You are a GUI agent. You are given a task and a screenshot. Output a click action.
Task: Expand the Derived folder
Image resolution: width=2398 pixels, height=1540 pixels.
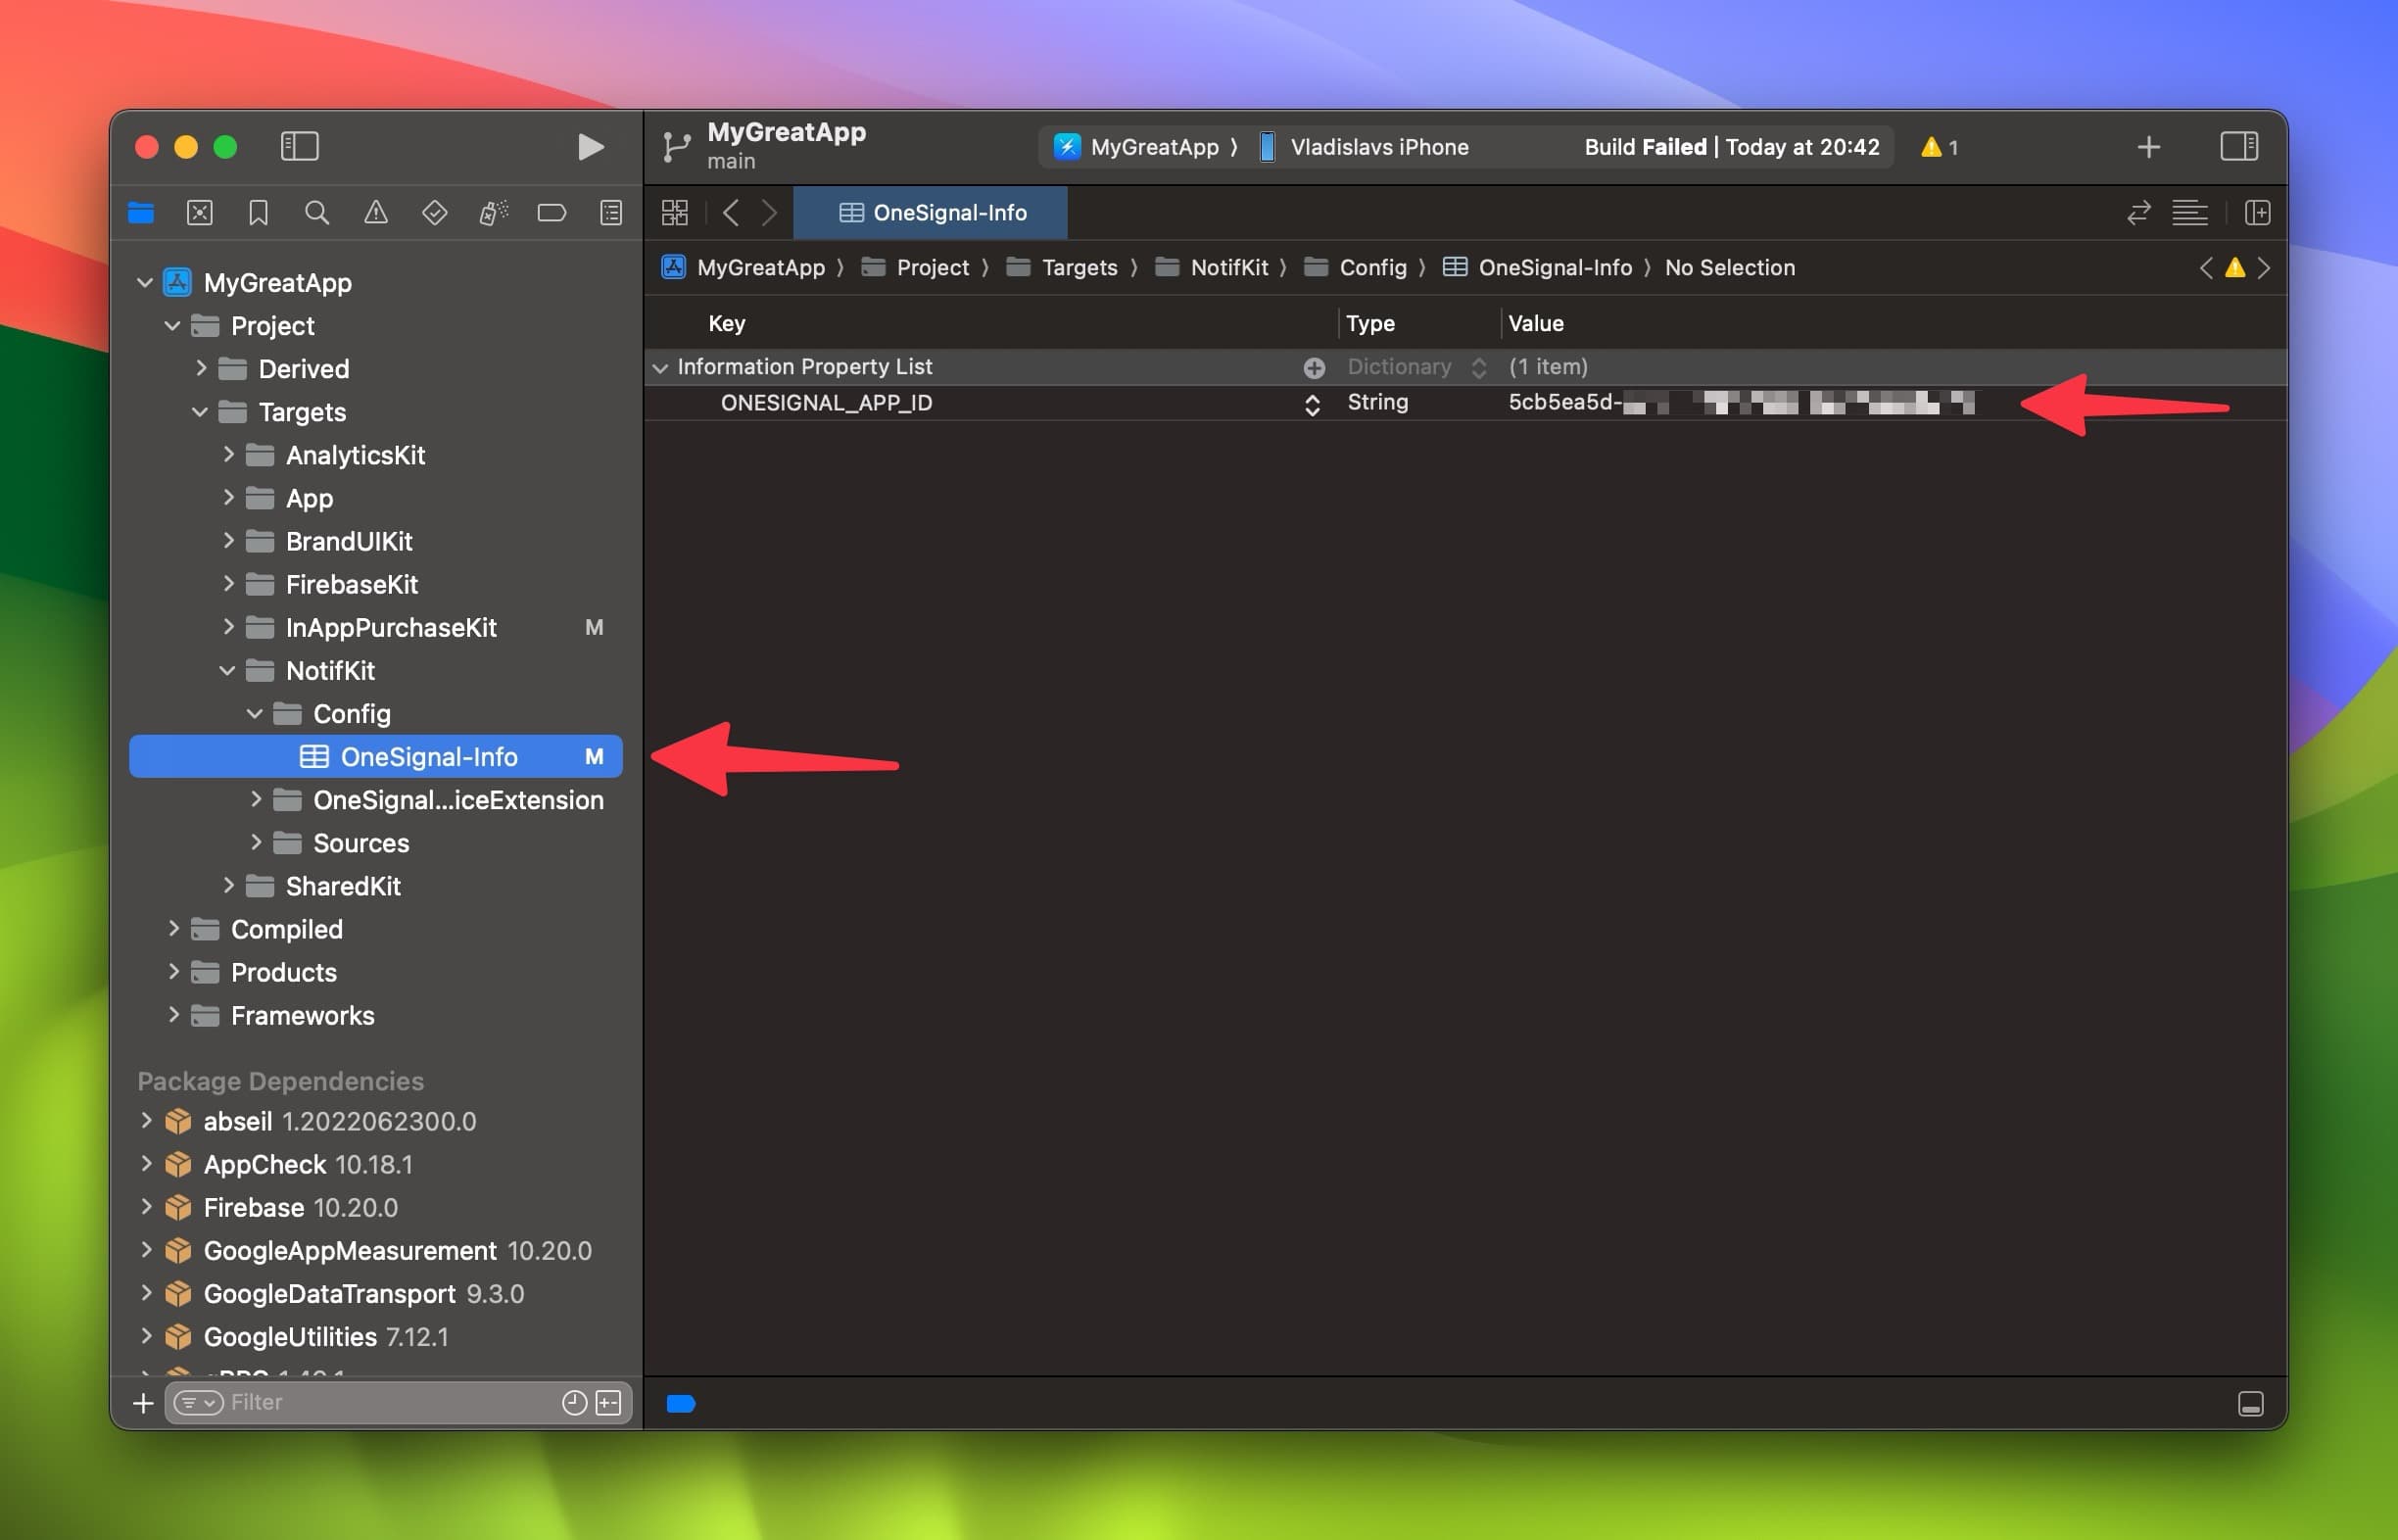click(200, 368)
